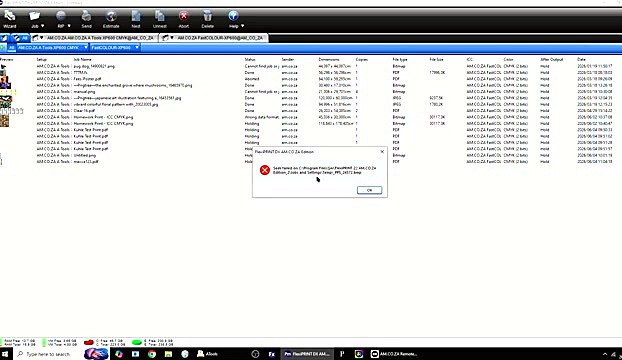Screen dimensions: 622x360
Task: Click the Unnest toolbar icon
Action: 160,19
